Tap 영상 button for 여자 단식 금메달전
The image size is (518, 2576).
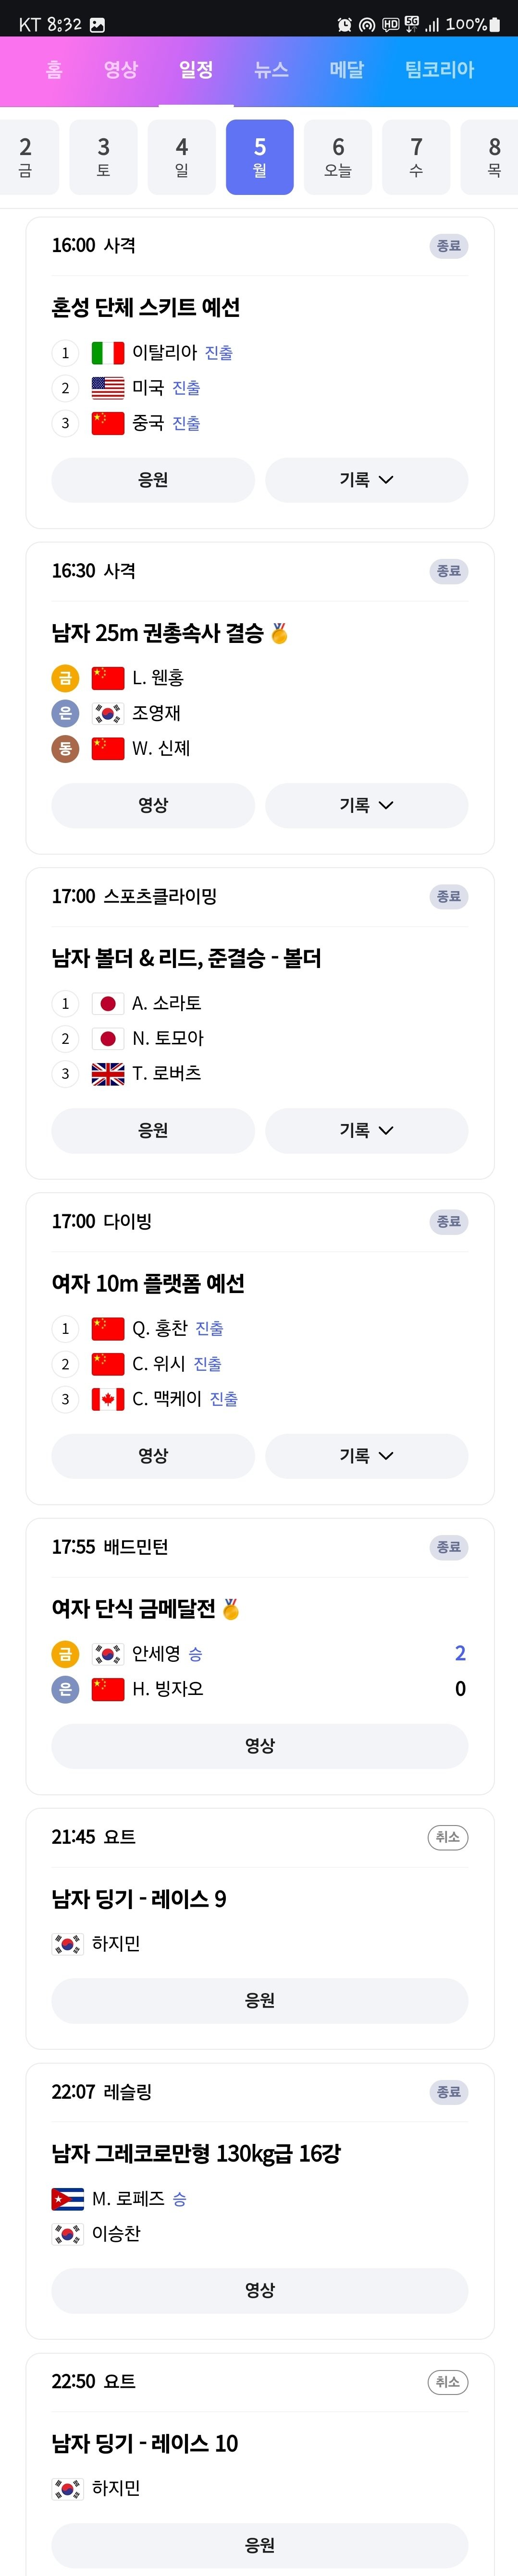260,1746
